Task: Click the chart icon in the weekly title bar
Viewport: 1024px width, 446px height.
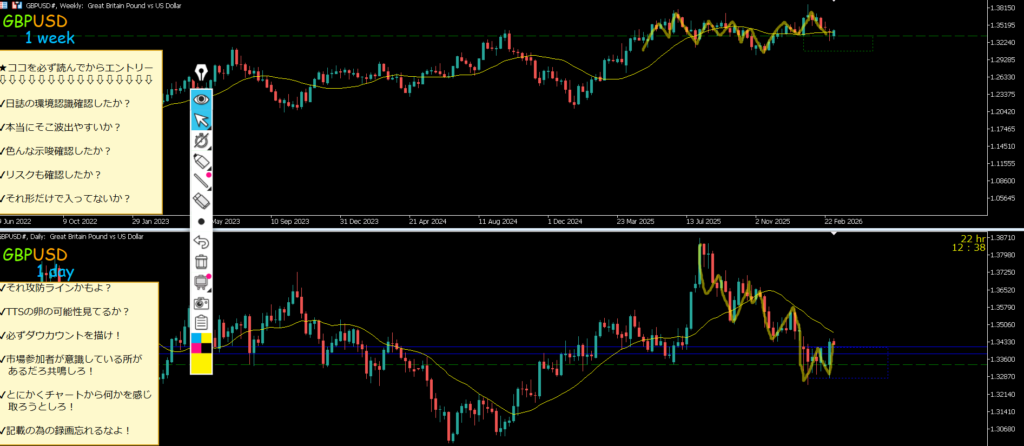Action: coord(17,5)
